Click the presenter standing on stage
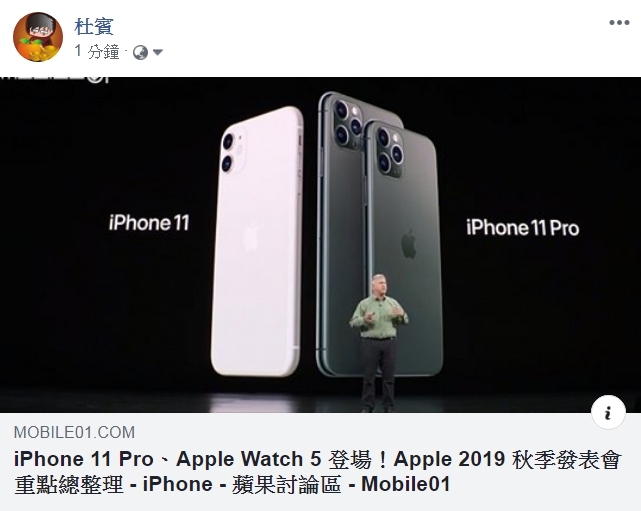Image resolution: width=641 pixels, height=511 pixels. coord(379,343)
